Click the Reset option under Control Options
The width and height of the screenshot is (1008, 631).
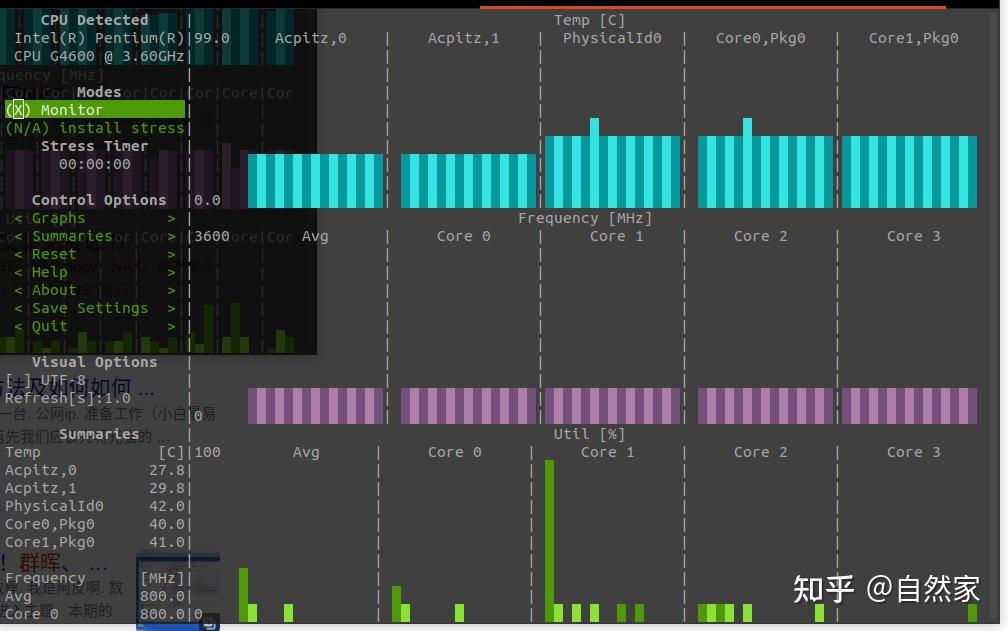[55, 253]
